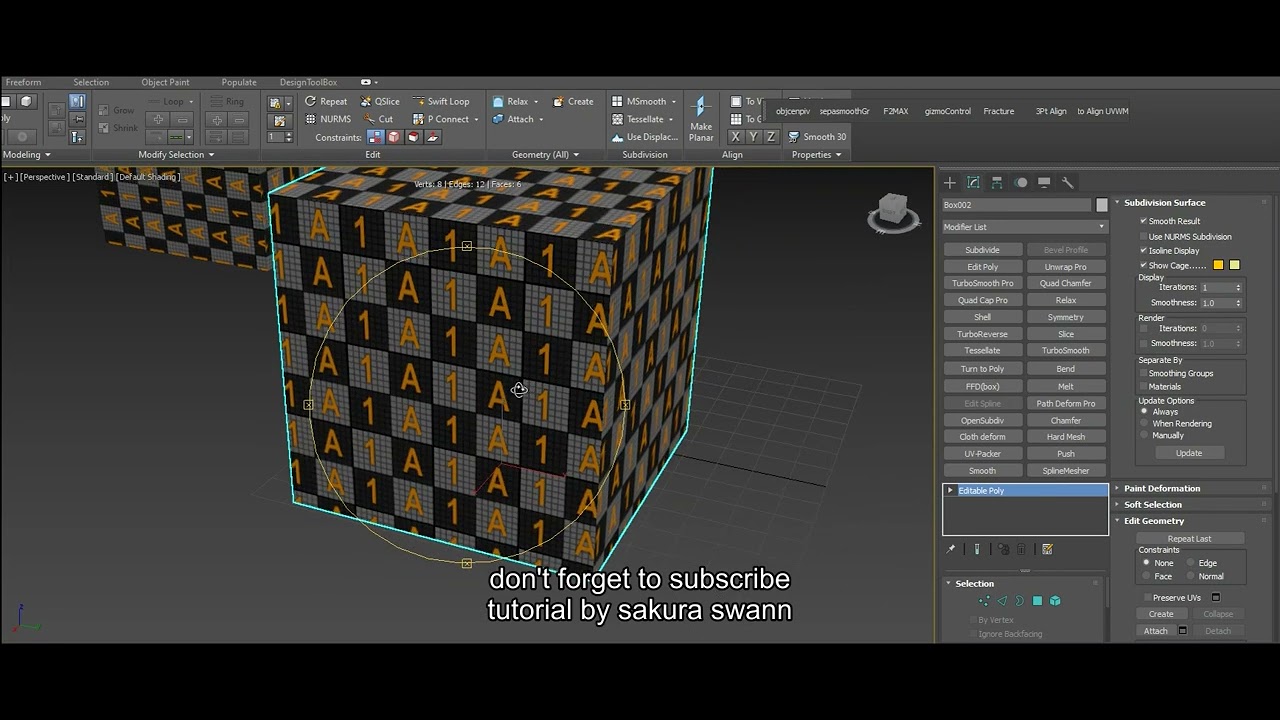1280x720 pixels.
Task: Expand the Paint Deformation rollout
Action: [1160, 488]
